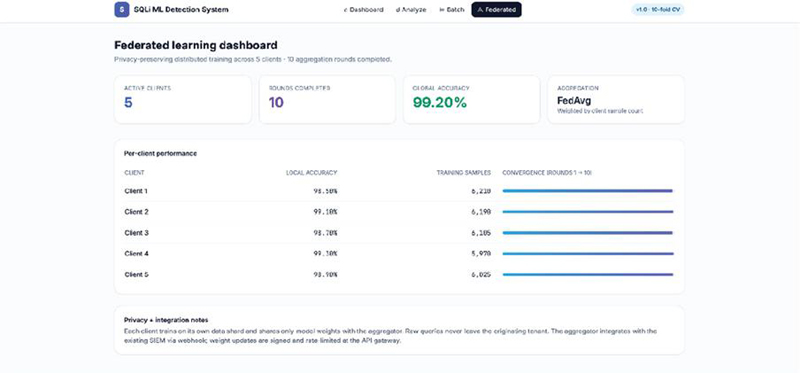Viewport: 800px width, 373px height.
Task: Click the SQLi ML Detection System title
Action: point(181,10)
